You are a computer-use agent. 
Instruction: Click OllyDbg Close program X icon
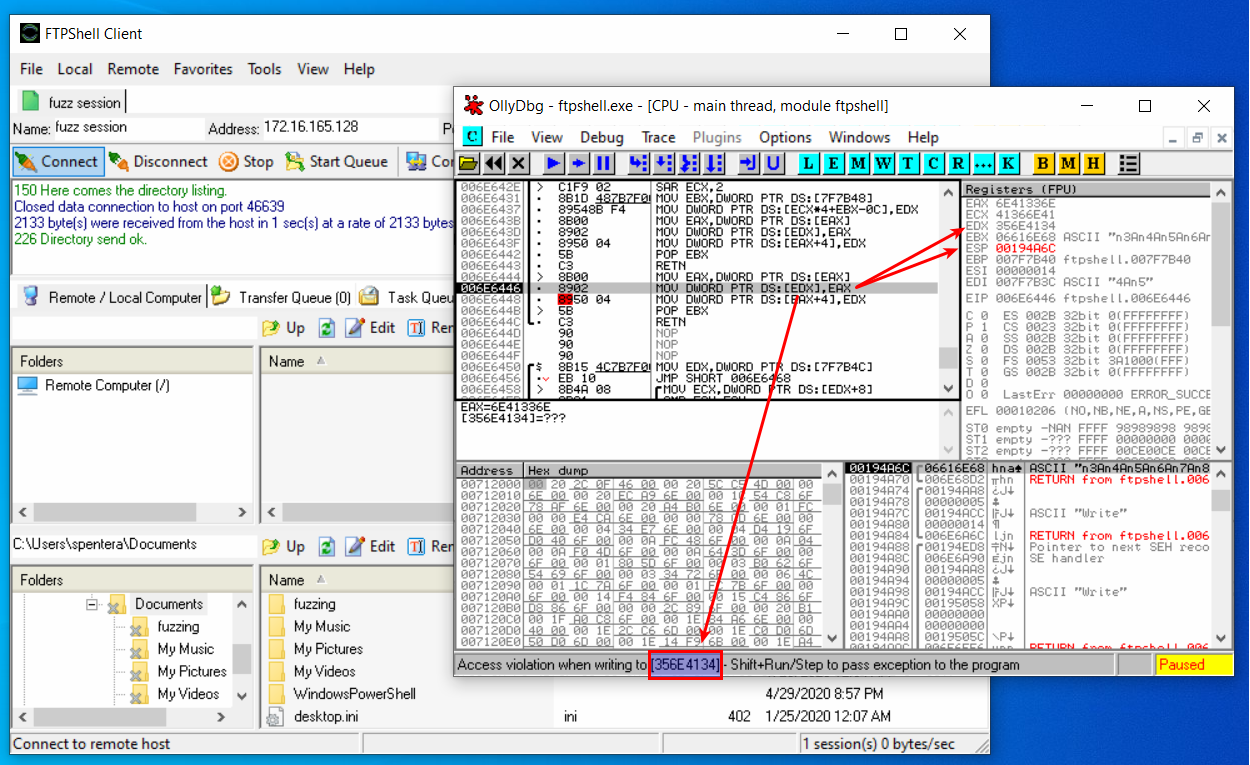pyautogui.click(x=518, y=163)
